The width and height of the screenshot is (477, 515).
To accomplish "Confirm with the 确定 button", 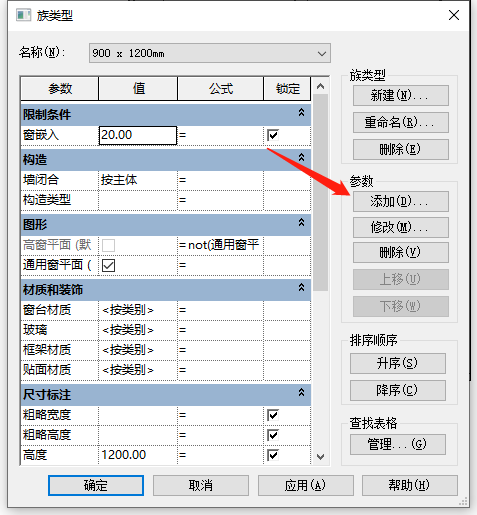I will [x=96, y=485].
